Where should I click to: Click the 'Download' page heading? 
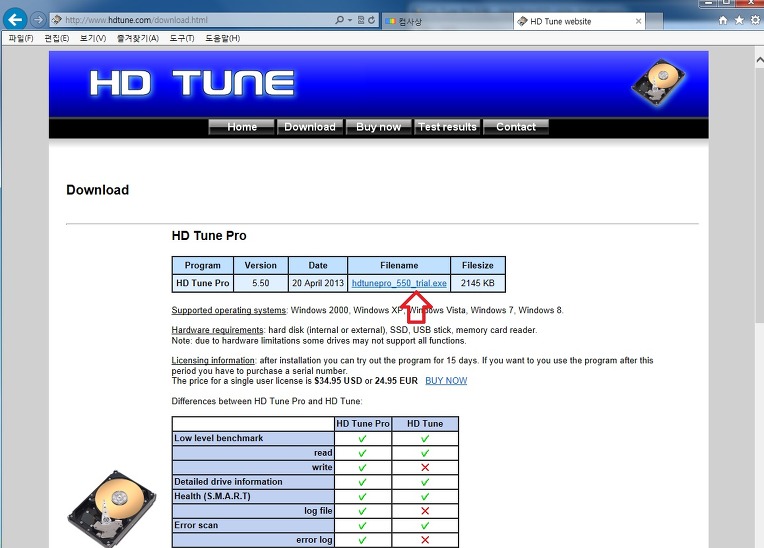click(x=97, y=189)
